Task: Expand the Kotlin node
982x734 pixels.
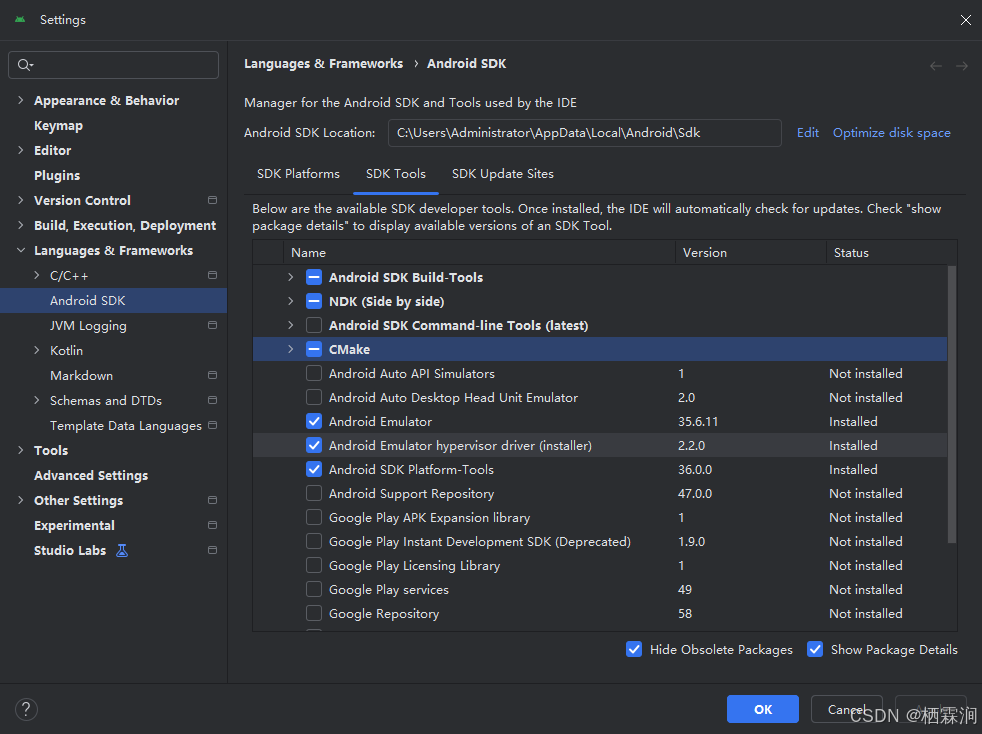Action: (x=36, y=351)
